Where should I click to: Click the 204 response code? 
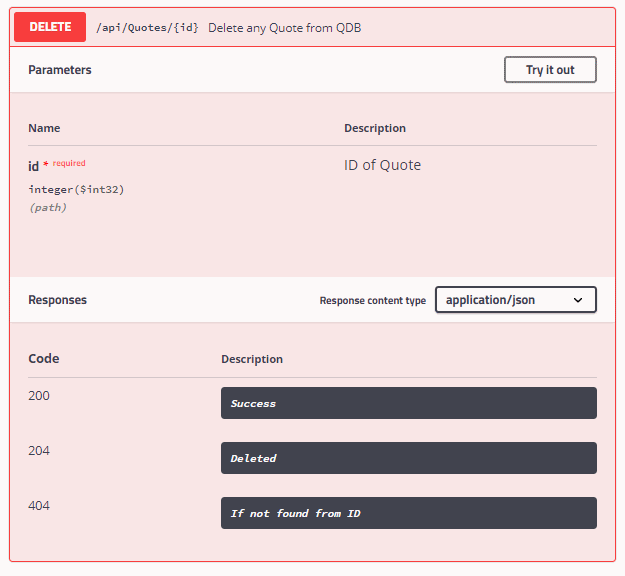coord(39,451)
